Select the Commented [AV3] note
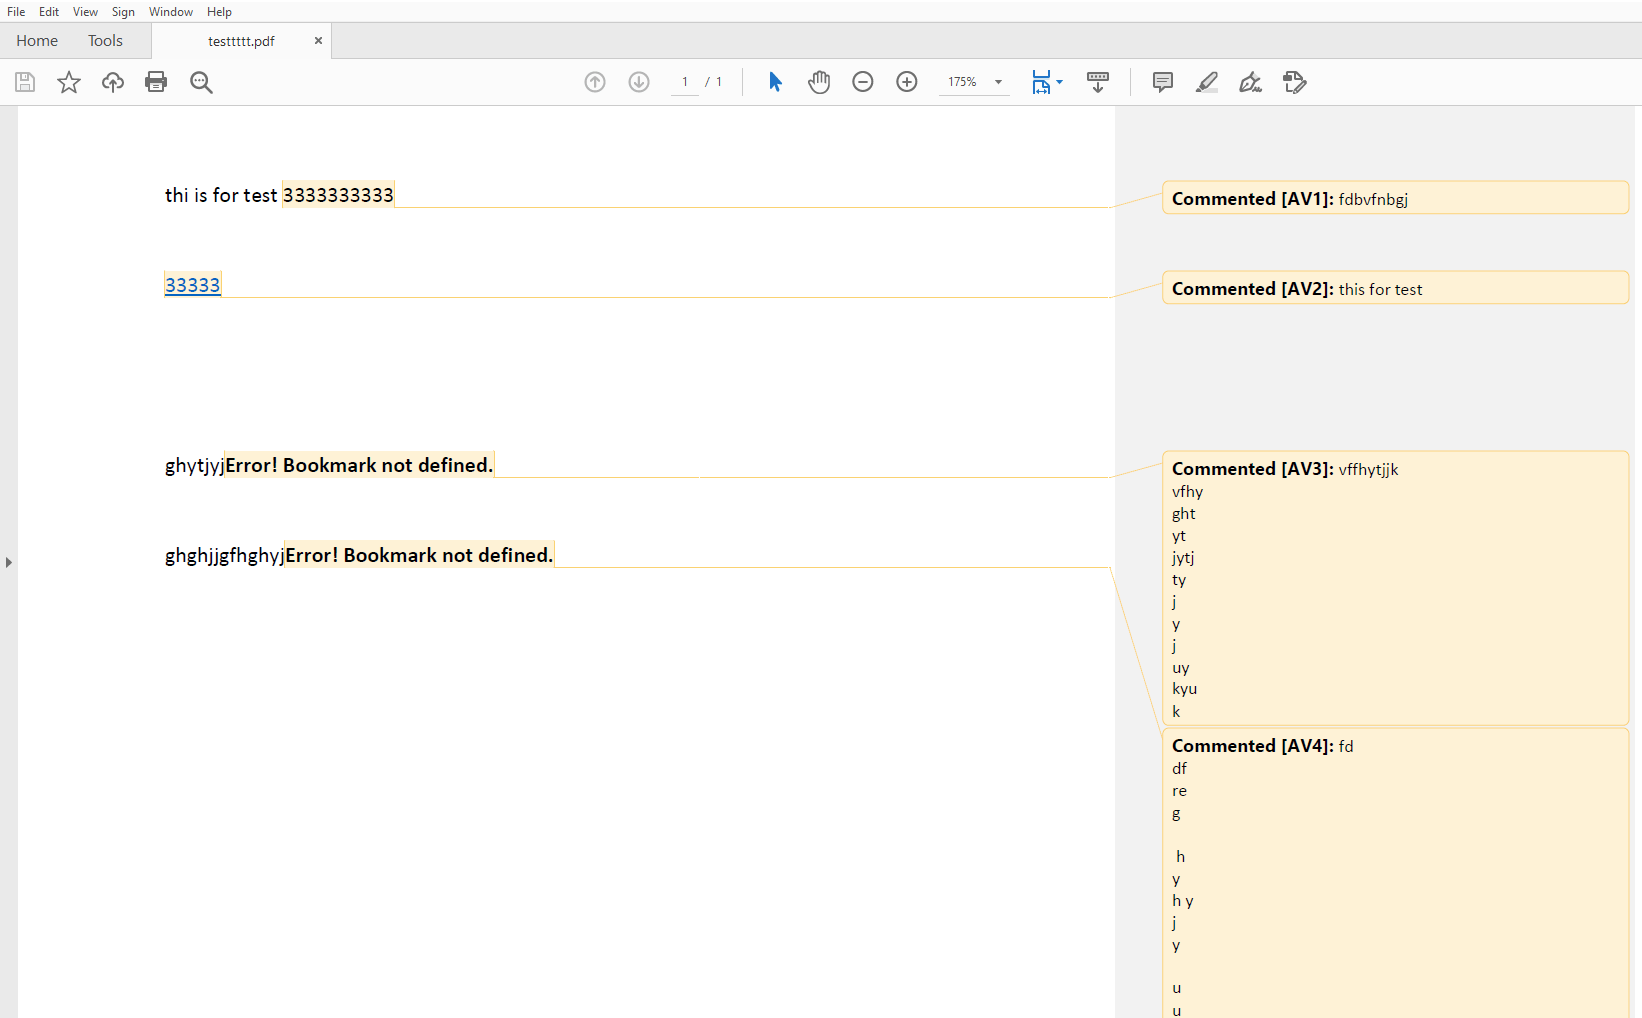This screenshot has width=1642, height=1018. pyautogui.click(x=1395, y=588)
